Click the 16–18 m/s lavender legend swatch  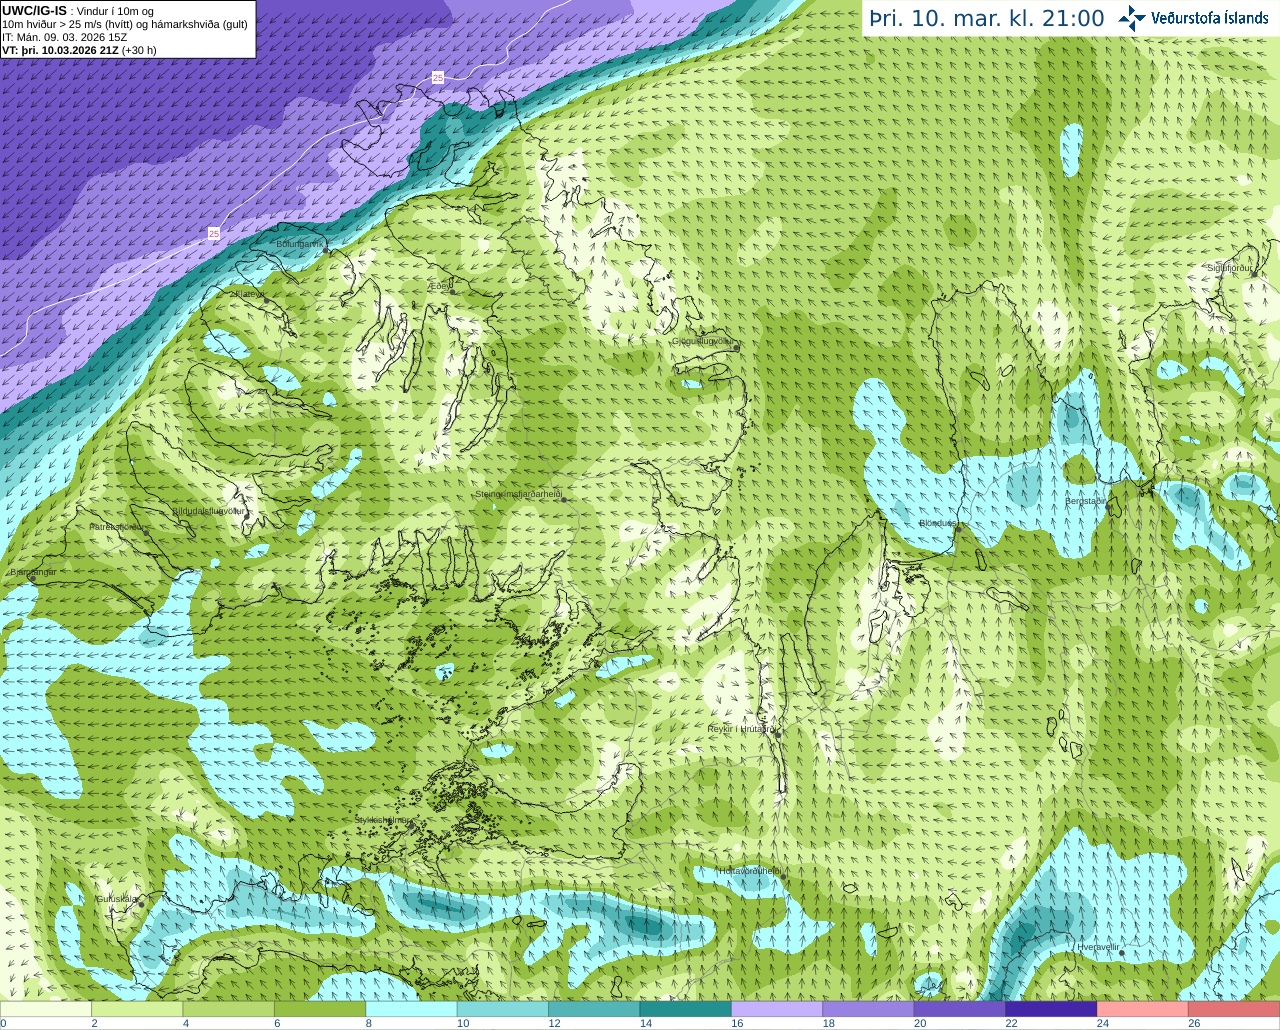pos(777,1009)
